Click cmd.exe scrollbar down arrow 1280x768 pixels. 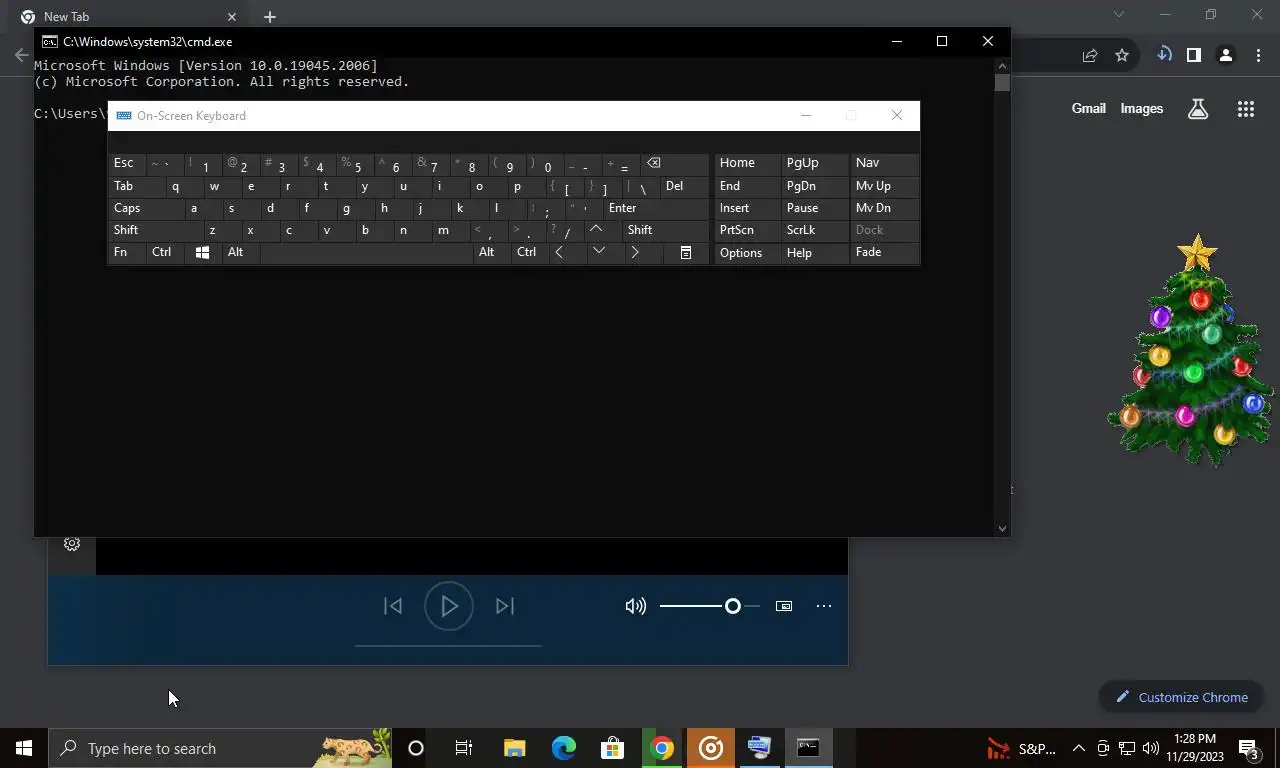click(x=1002, y=528)
